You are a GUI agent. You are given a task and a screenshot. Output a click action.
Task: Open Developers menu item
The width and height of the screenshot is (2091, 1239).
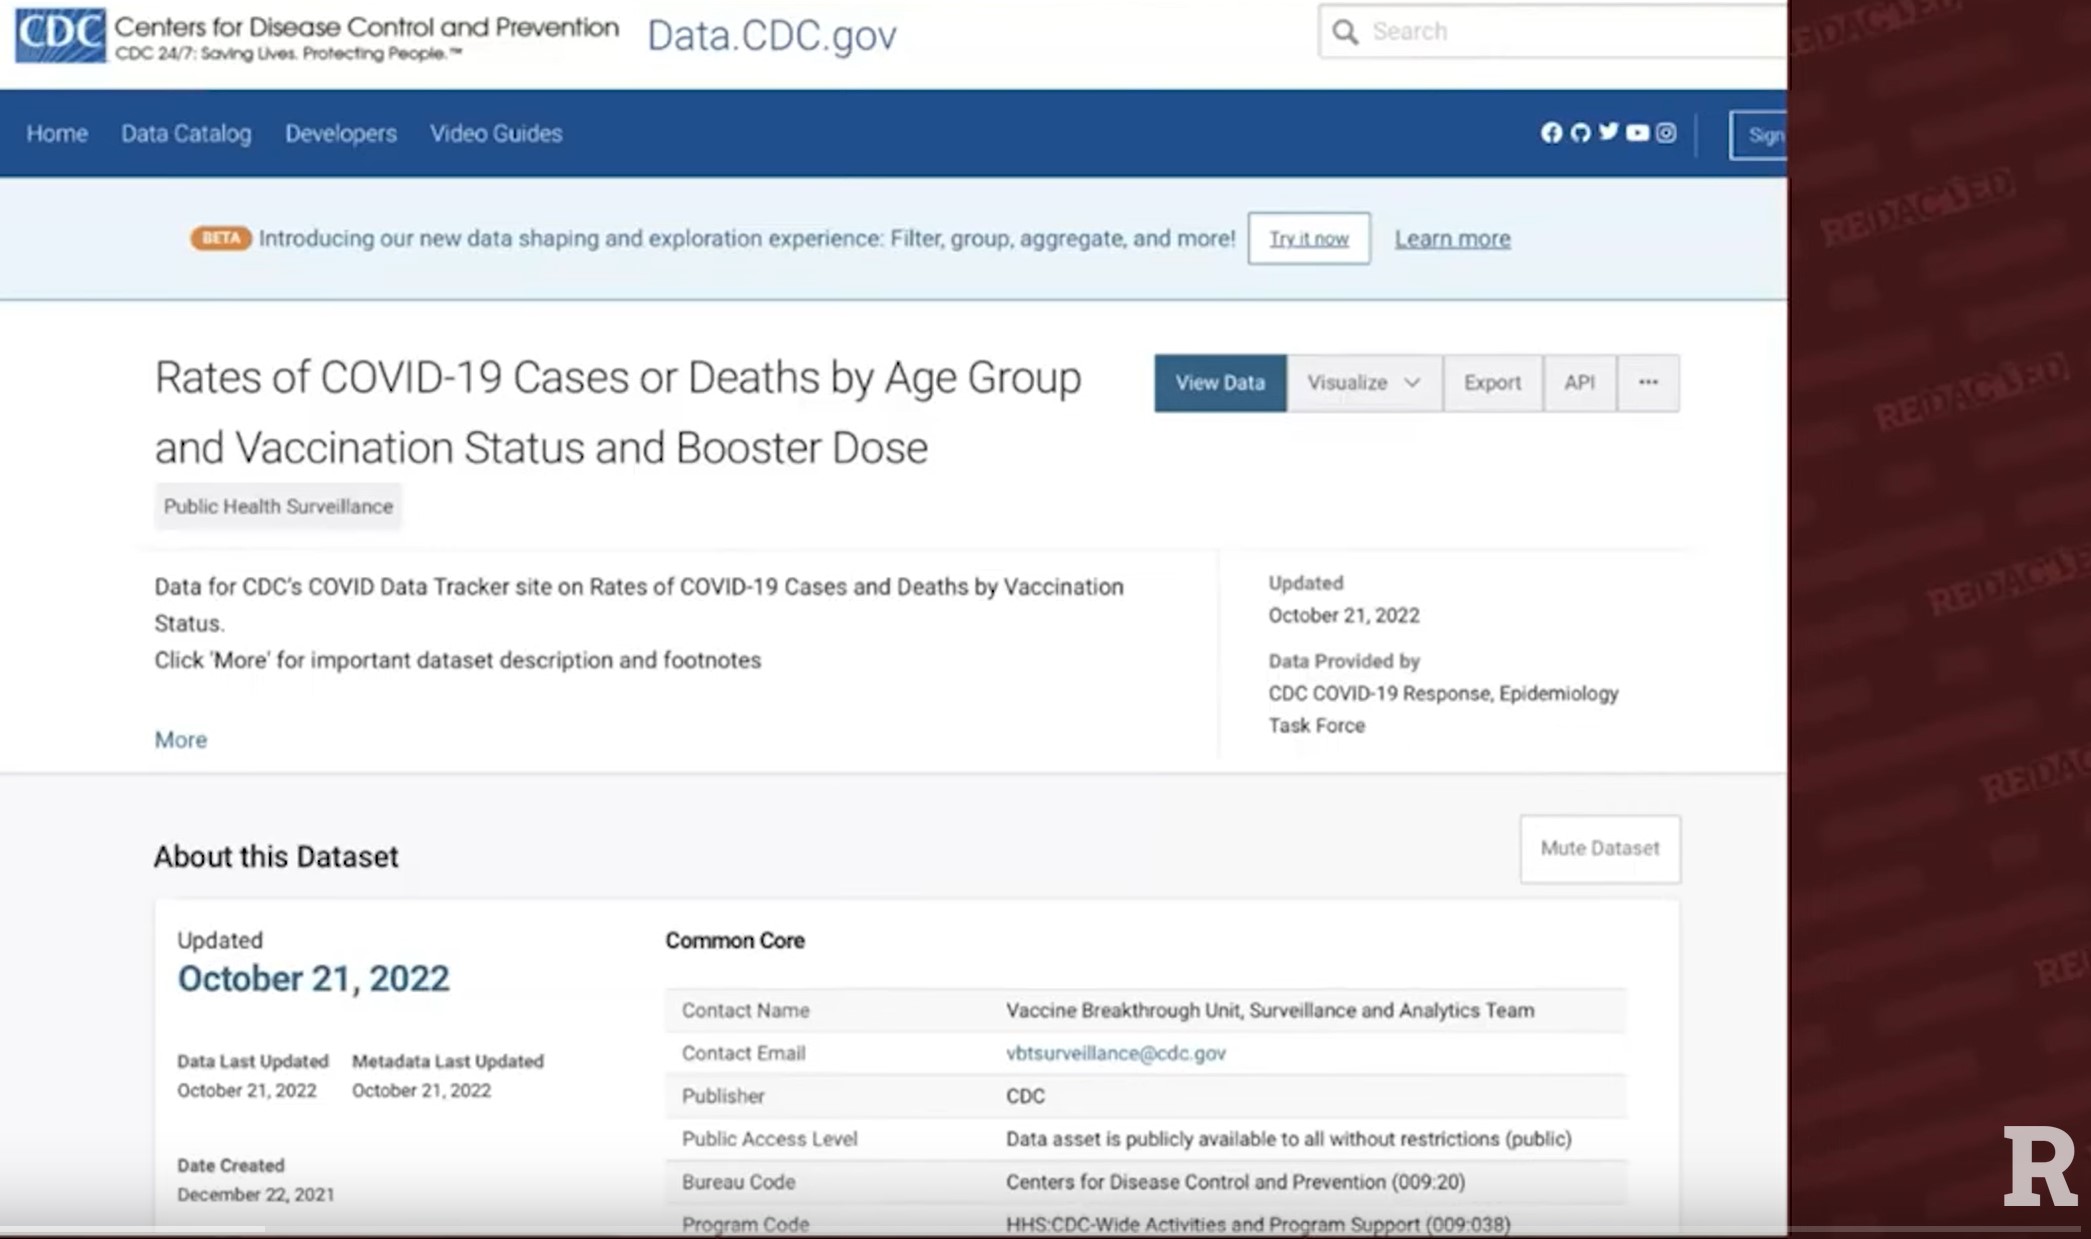pos(341,133)
